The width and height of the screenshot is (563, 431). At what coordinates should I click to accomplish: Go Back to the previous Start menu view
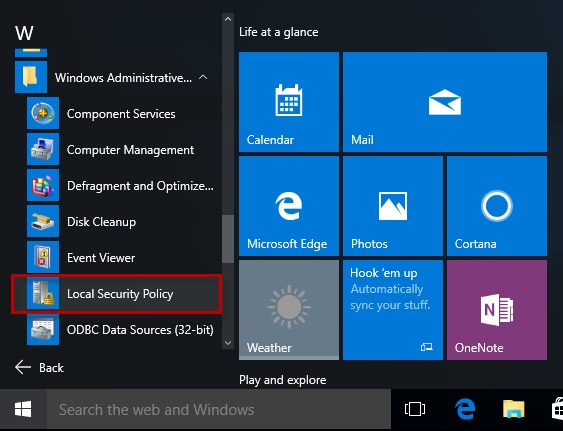click(x=39, y=367)
